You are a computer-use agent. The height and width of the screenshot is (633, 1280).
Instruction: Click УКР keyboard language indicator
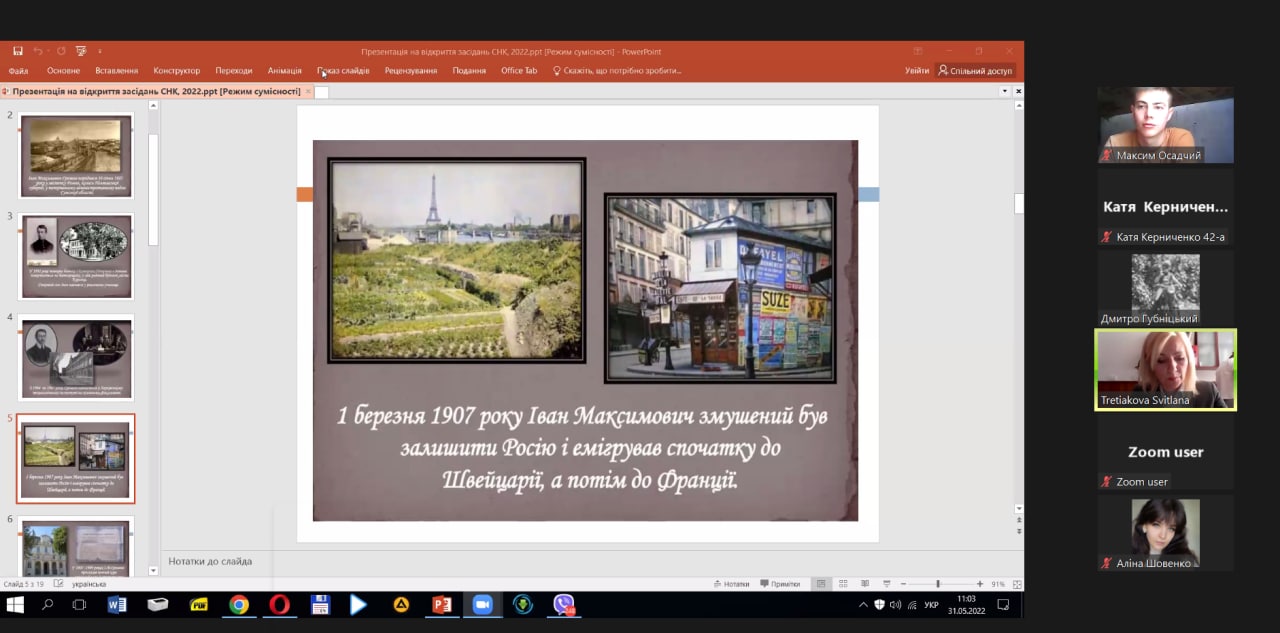click(931, 605)
